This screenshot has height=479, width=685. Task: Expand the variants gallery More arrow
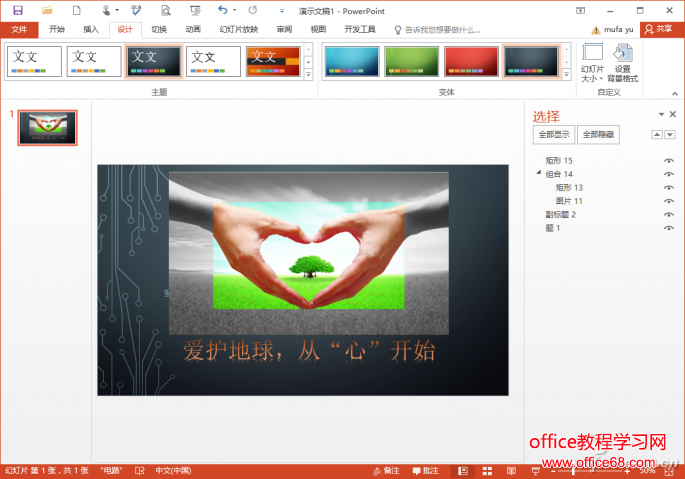point(566,75)
